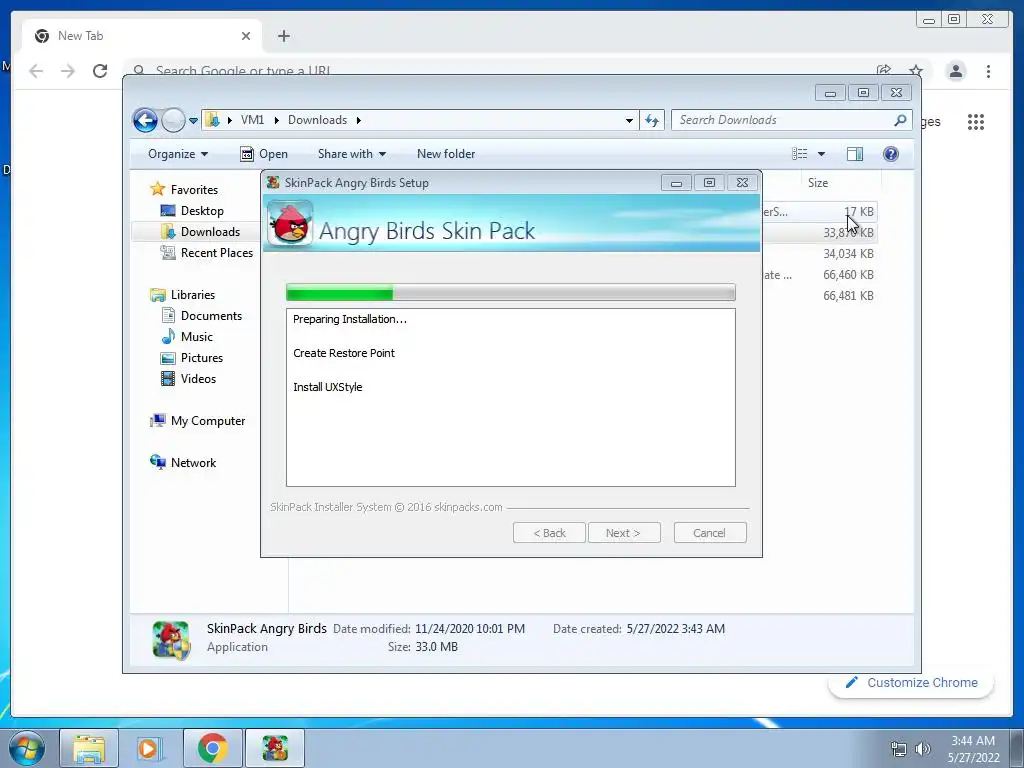Click the Back button in setup

549,533
